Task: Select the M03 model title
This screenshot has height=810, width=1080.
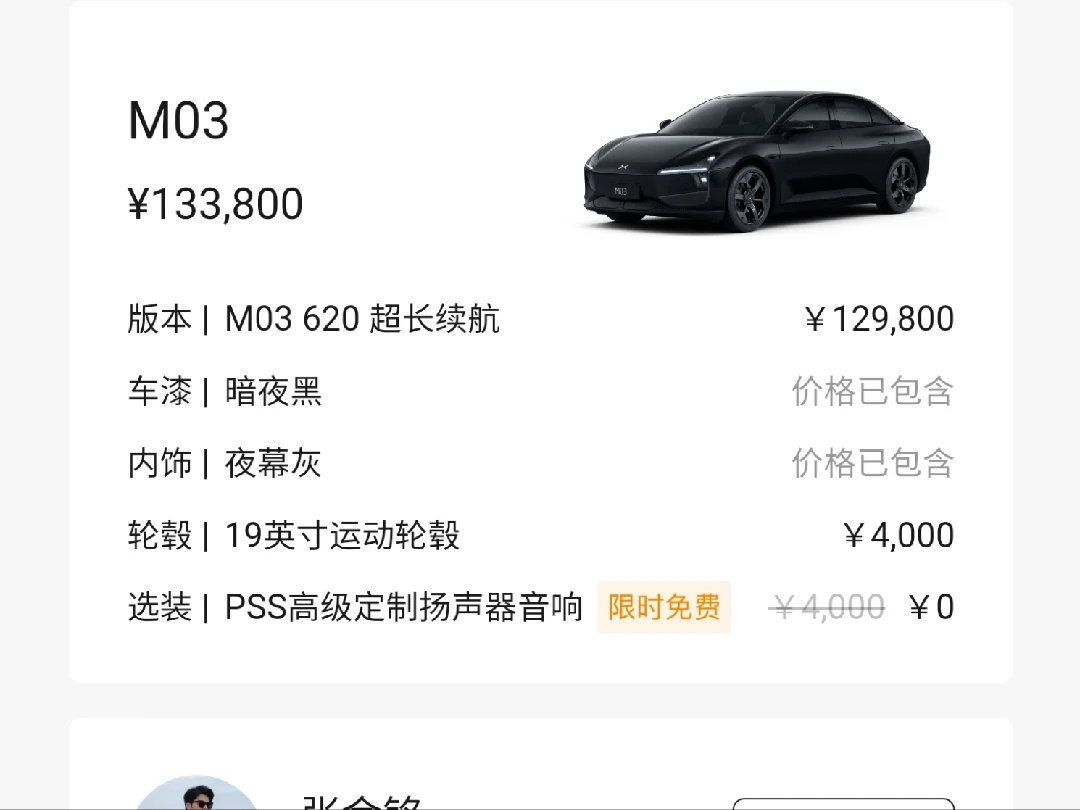Action: [x=178, y=121]
